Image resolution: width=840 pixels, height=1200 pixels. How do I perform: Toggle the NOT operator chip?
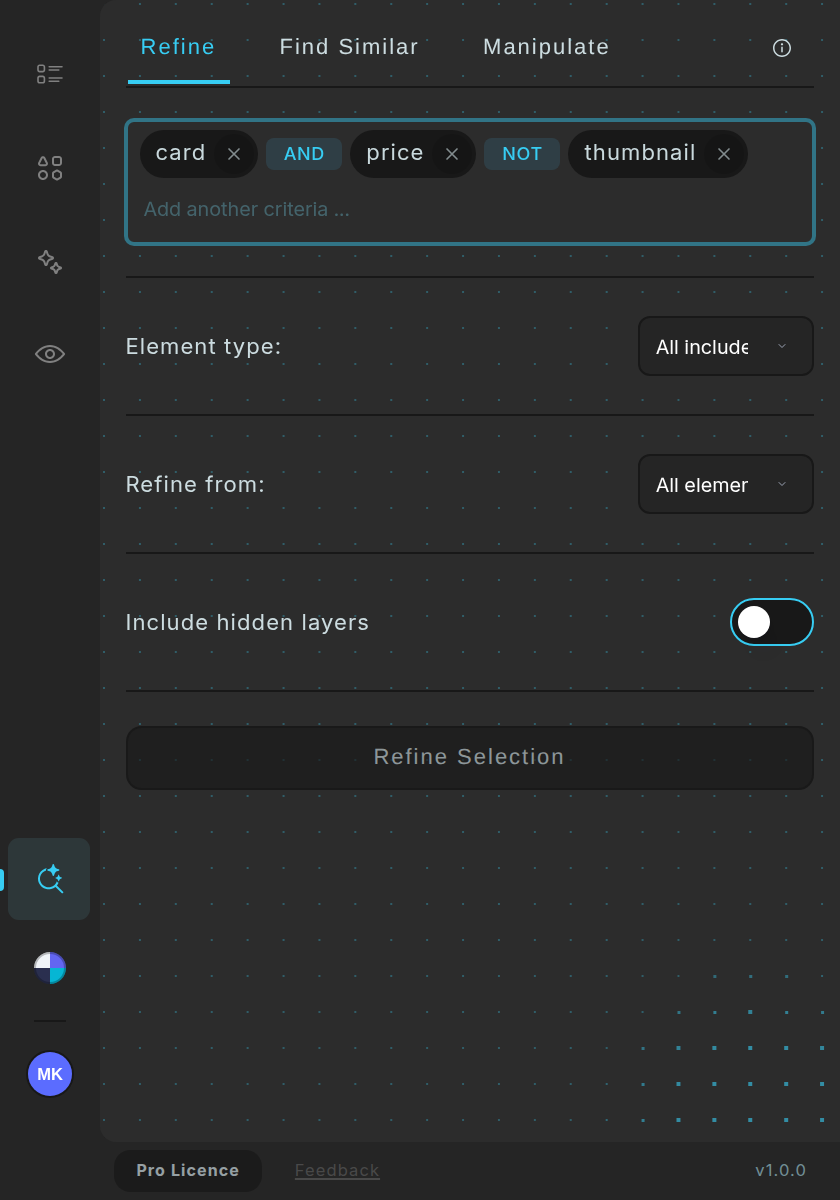pyautogui.click(x=522, y=154)
